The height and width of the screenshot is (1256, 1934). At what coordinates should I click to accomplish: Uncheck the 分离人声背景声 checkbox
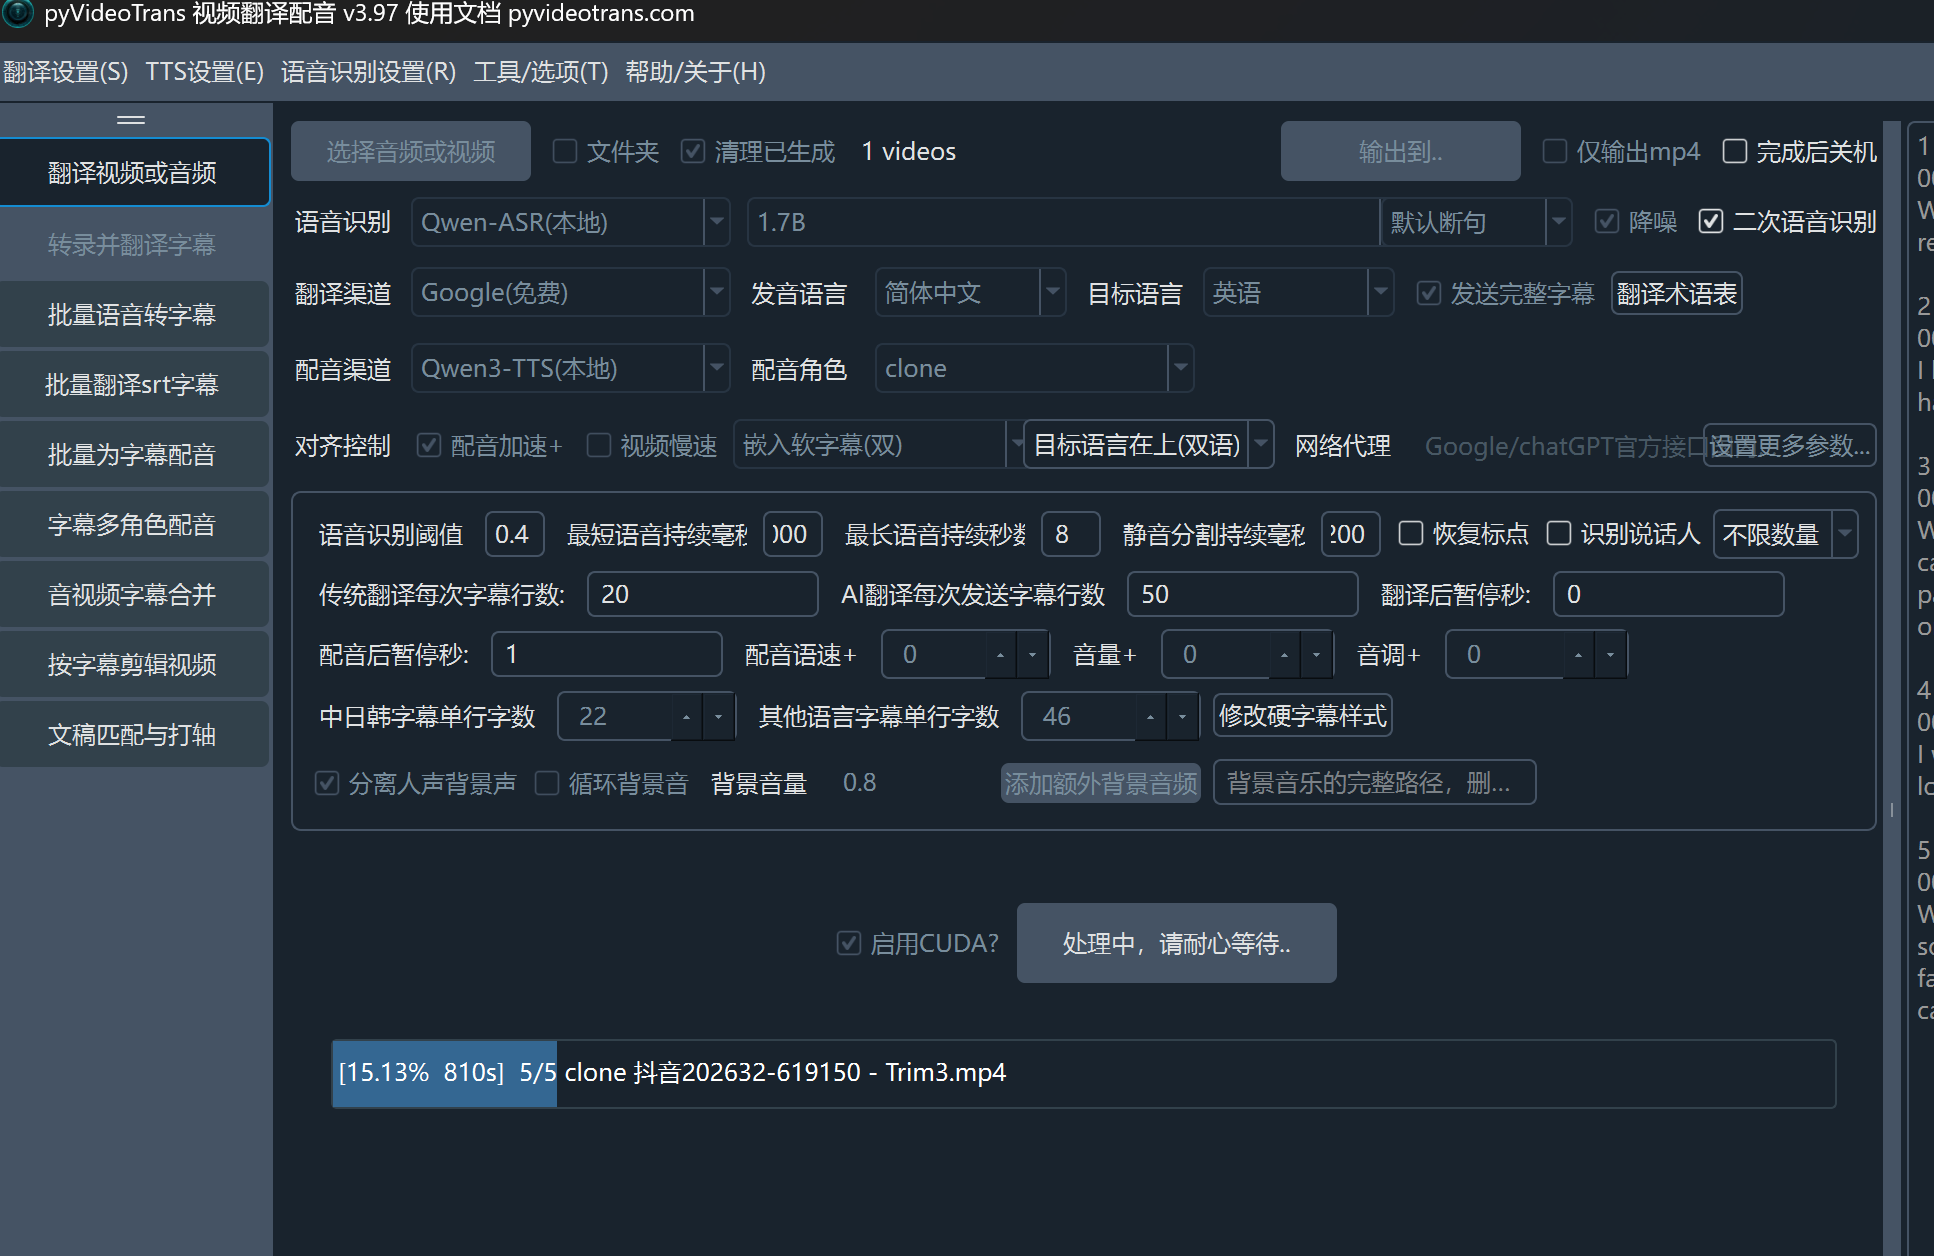click(327, 783)
